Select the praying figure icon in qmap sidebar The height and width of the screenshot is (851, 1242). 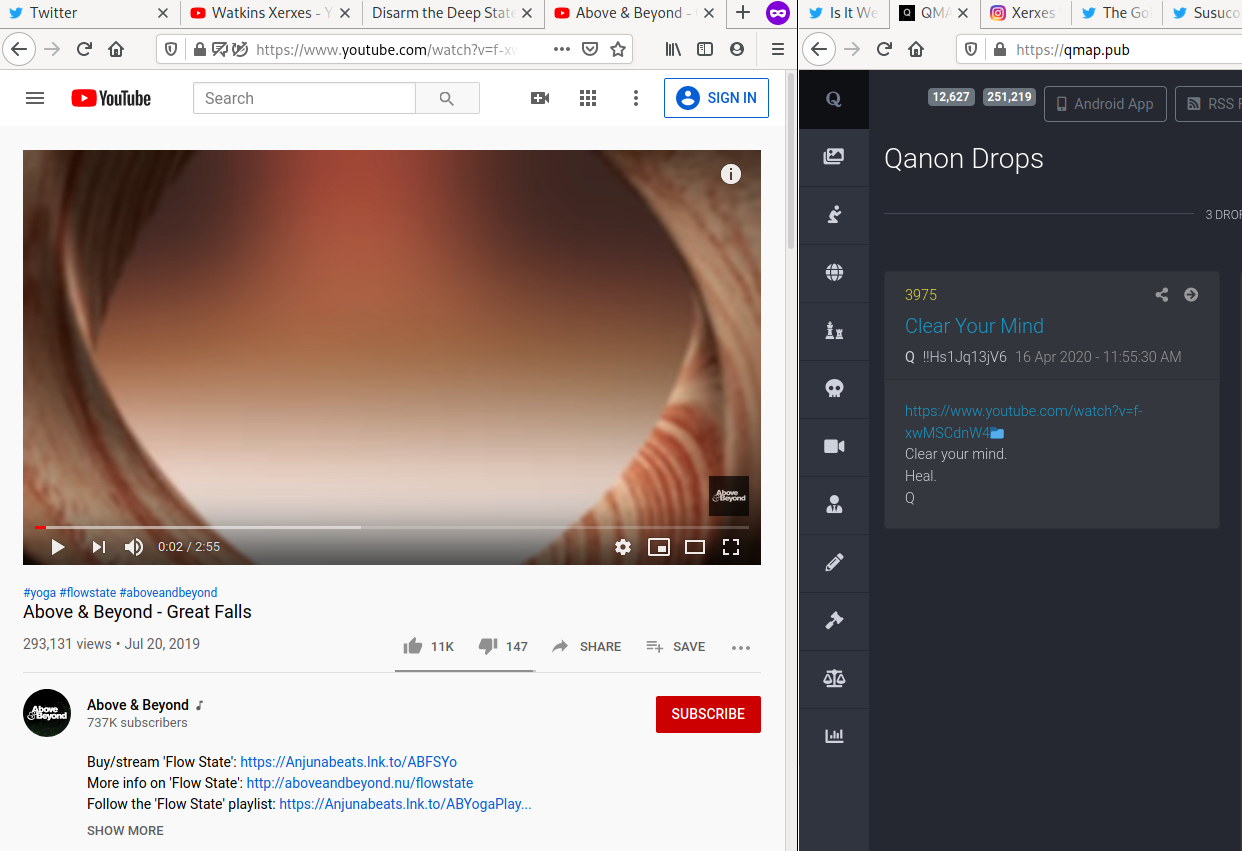point(834,214)
